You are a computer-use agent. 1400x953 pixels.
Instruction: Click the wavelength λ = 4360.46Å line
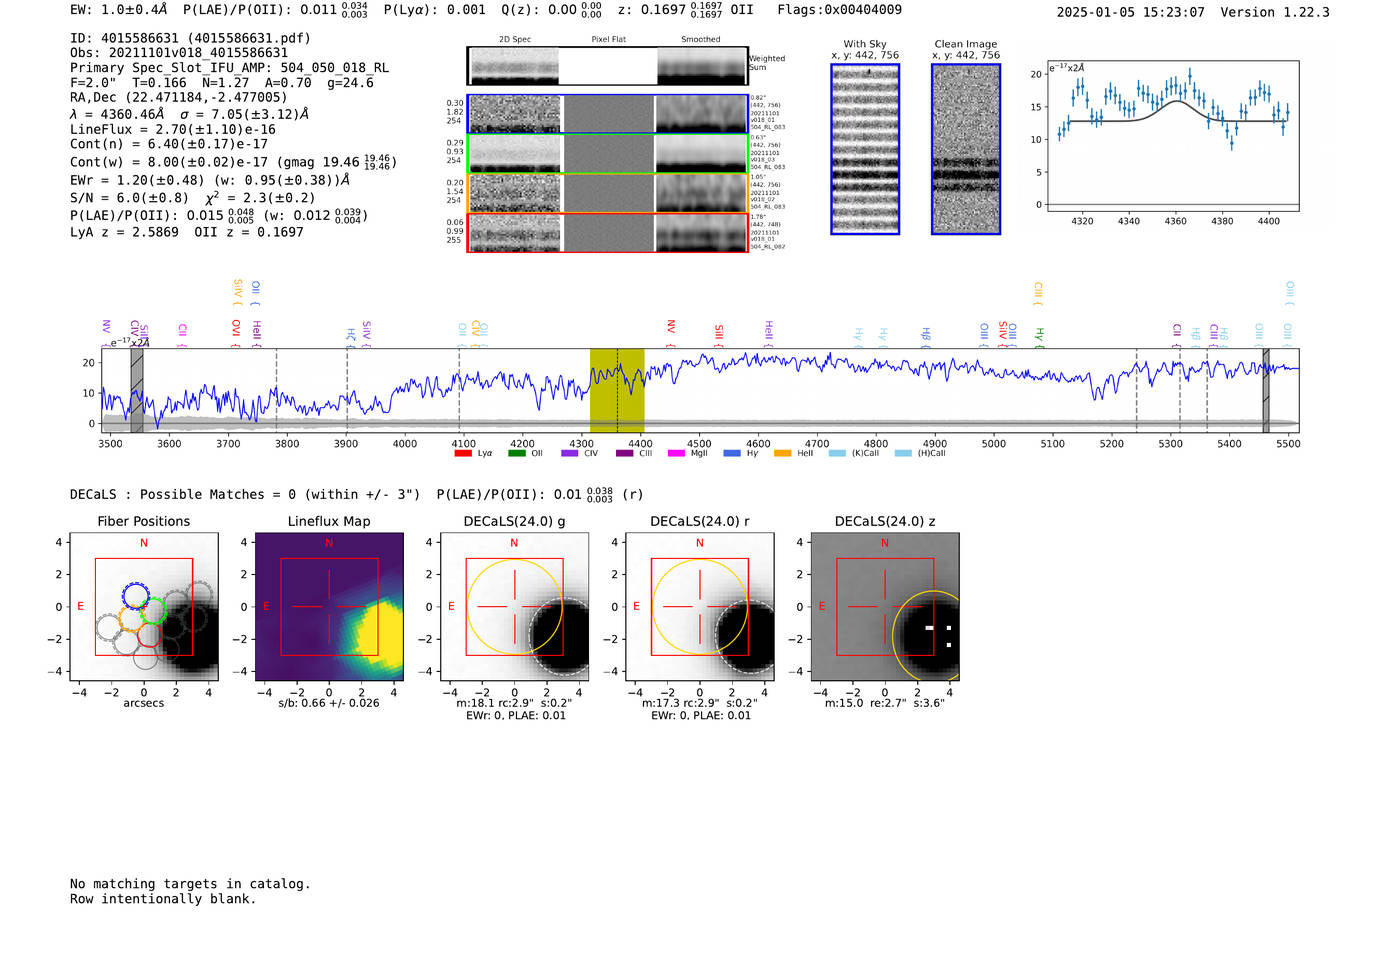pyautogui.click(x=190, y=114)
